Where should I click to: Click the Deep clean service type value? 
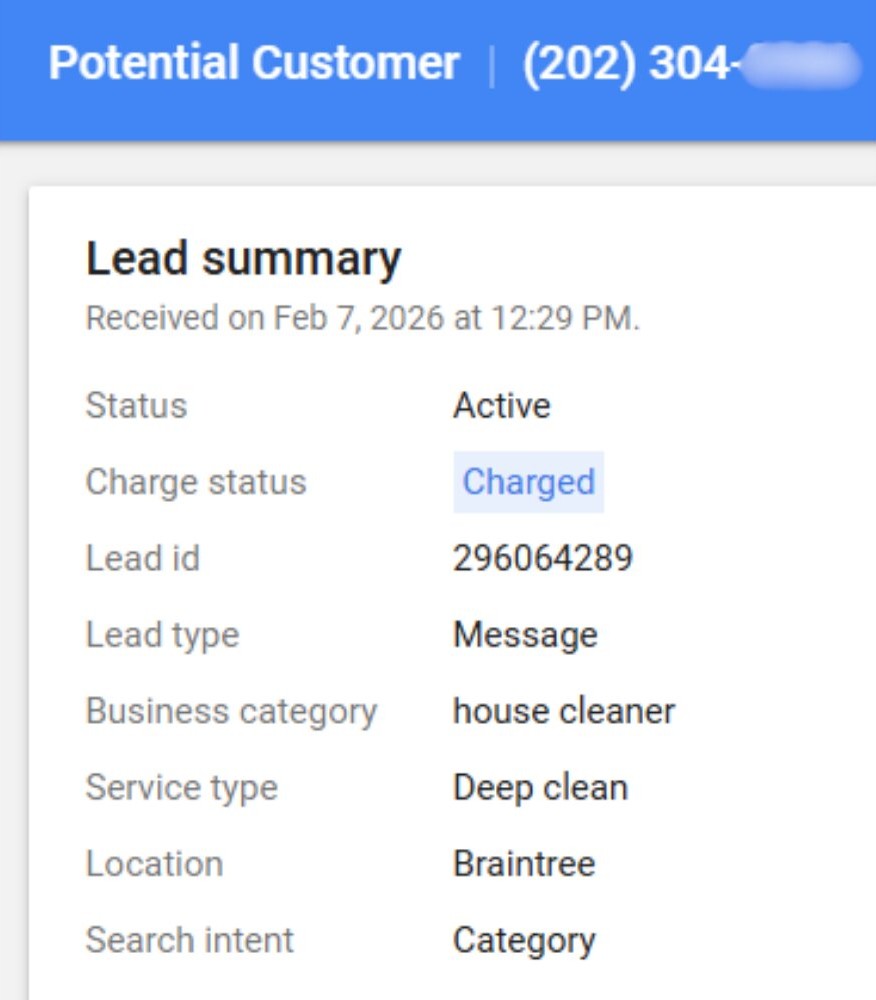(x=540, y=788)
